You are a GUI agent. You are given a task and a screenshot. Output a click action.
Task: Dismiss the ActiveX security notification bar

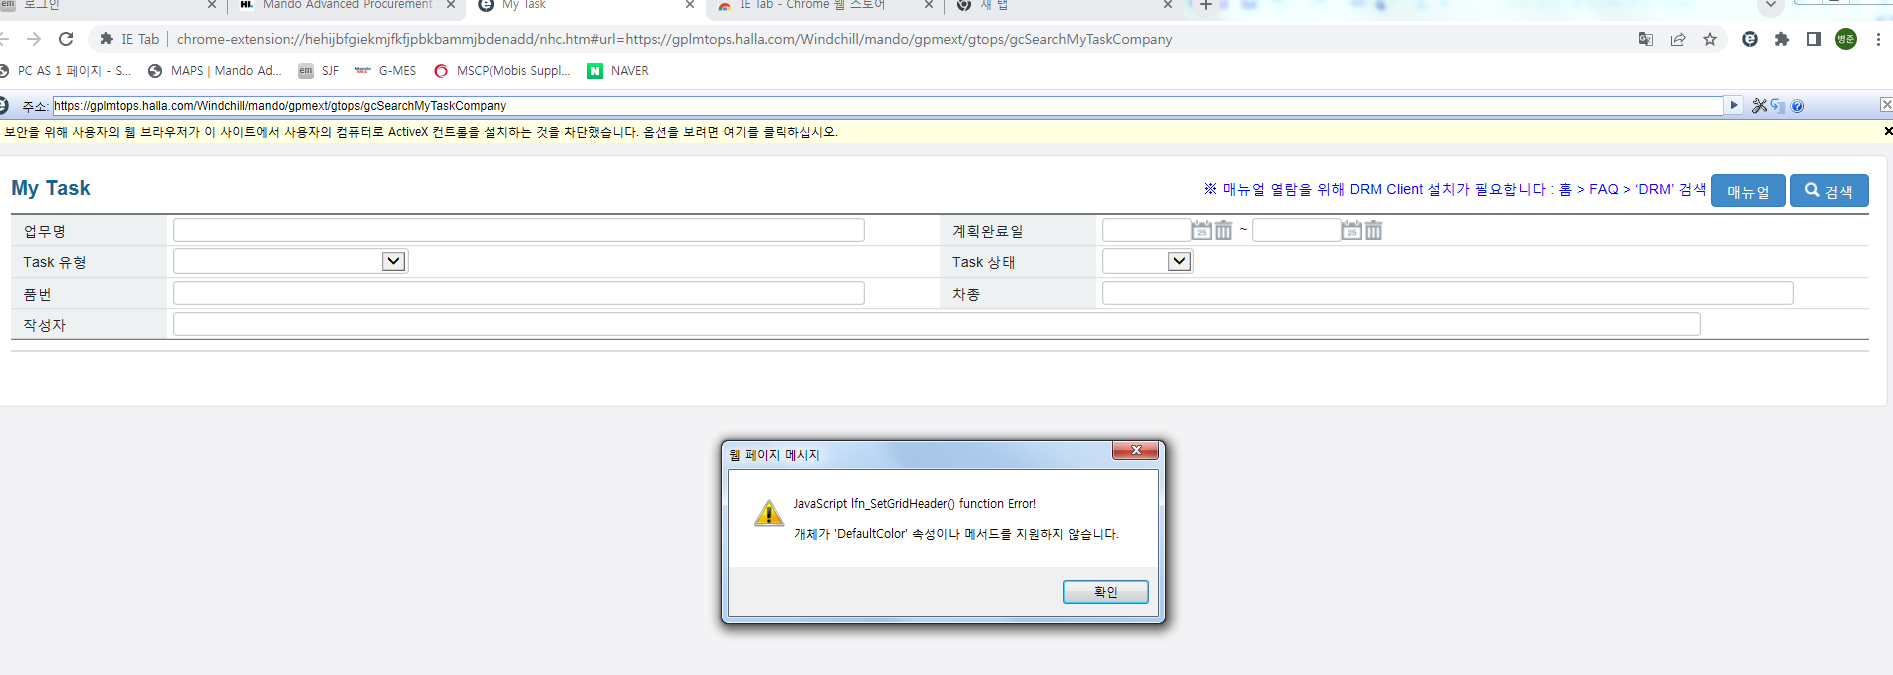point(1887,131)
